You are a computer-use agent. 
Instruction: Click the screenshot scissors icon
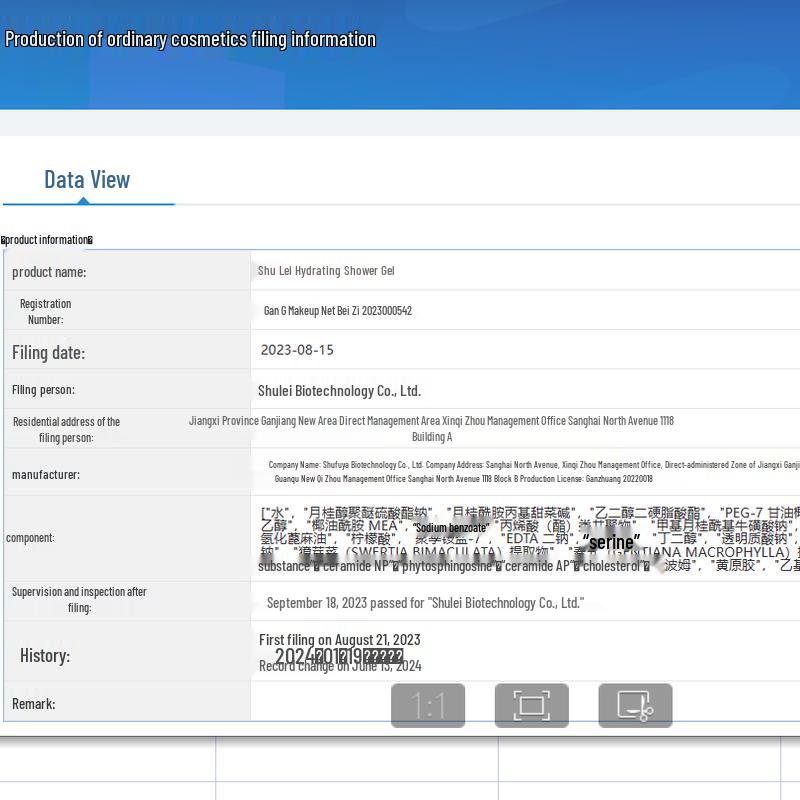(x=635, y=706)
